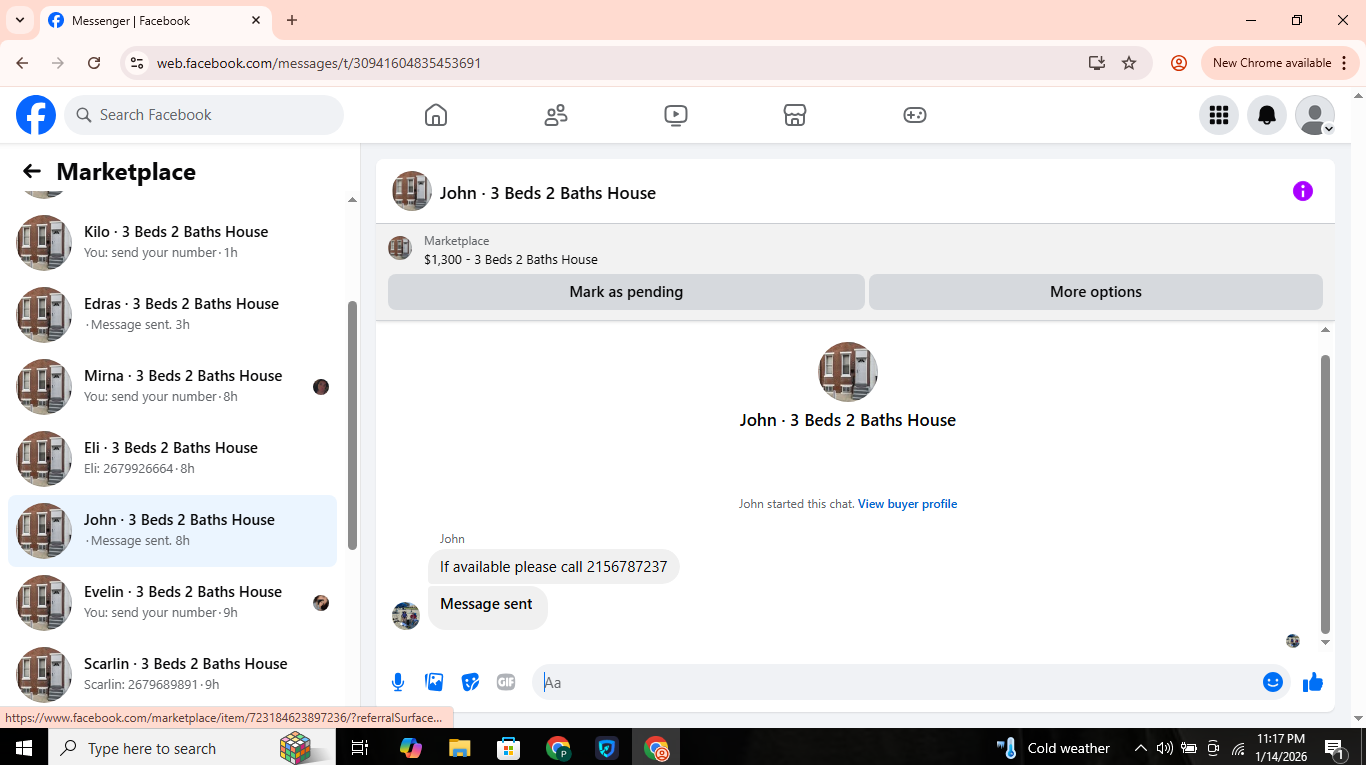The width and height of the screenshot is (1366, 765).
Task: Open Eli 3 Beds 2 Baths conversation
Action: (x=172, y=458)
